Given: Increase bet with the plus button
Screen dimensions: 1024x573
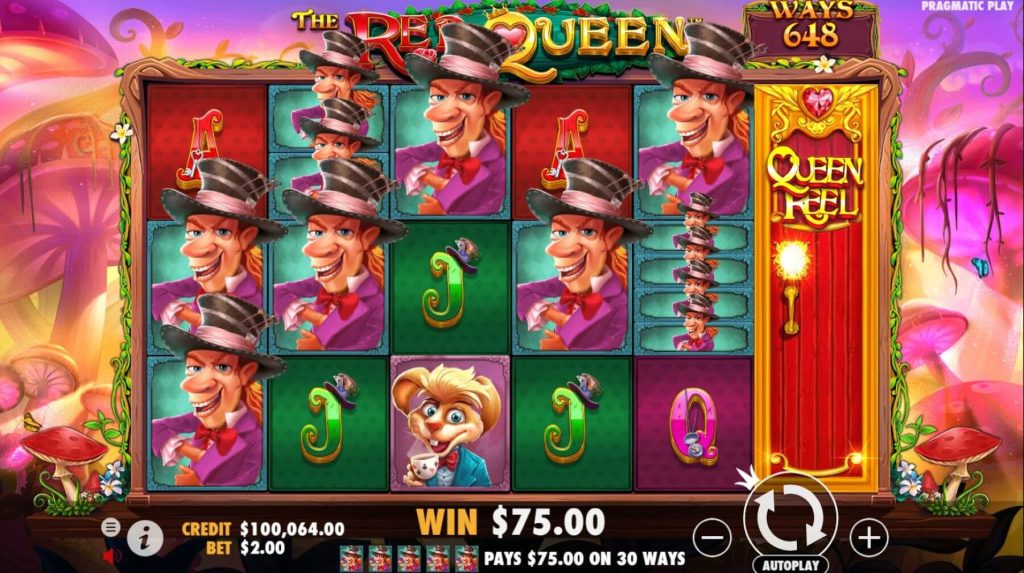Looking at the screenshot, I should pyautogui.click(x=869, y=538).
